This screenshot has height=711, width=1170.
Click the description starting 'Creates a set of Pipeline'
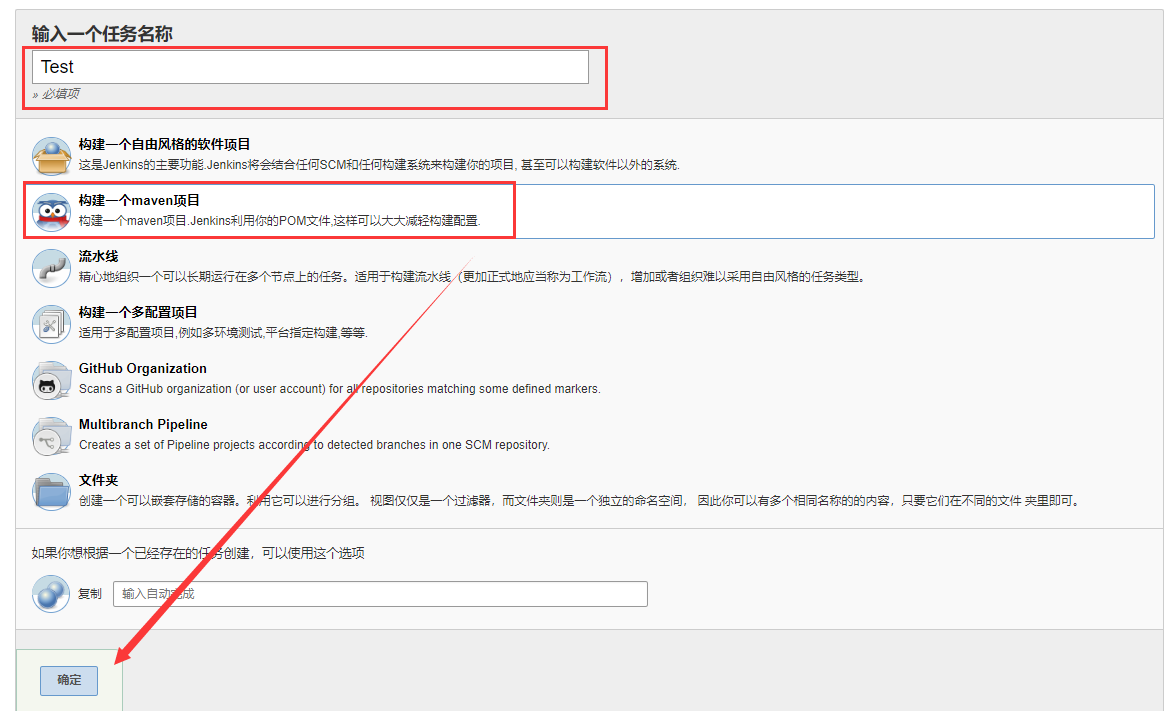tap(314, 445)
